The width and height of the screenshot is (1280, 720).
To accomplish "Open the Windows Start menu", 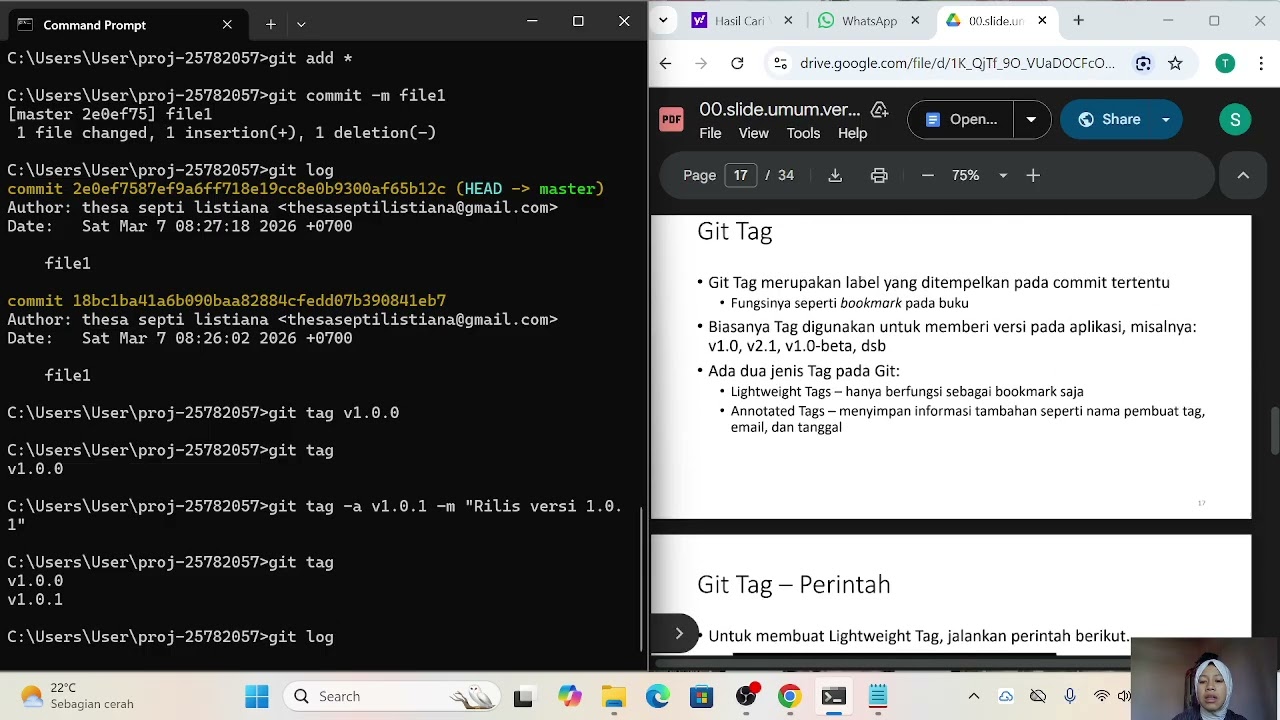I will [257, 696].
